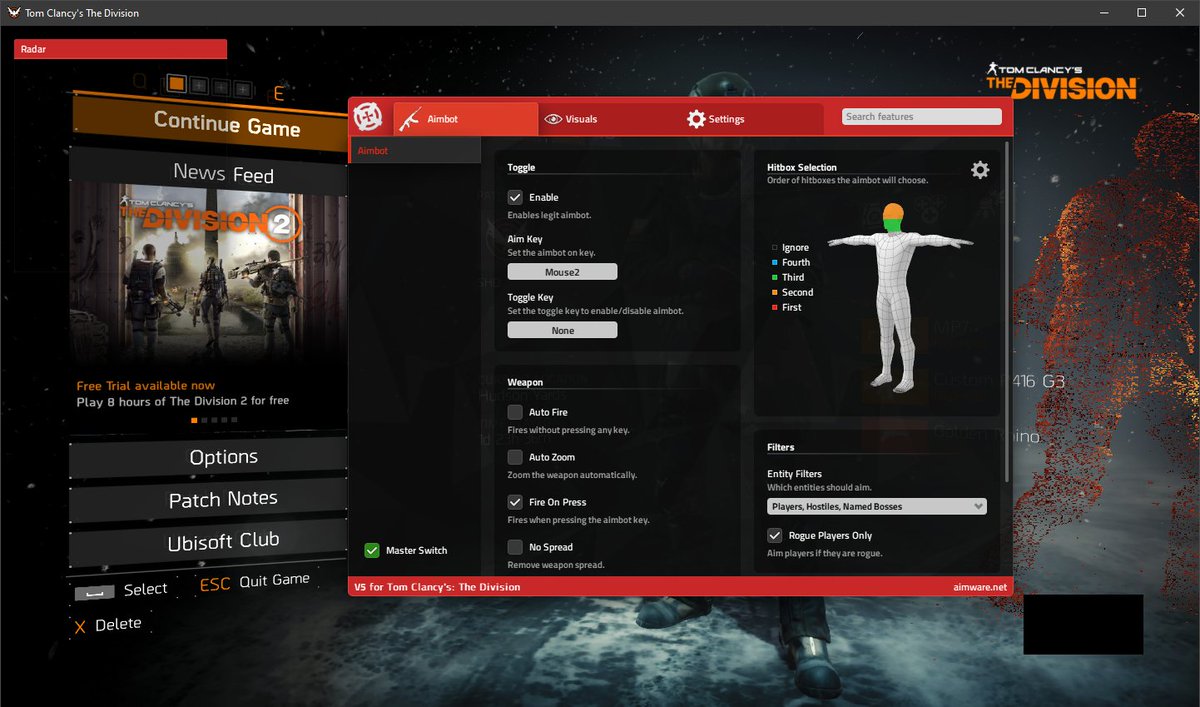Check the No Spread option

(x=515, y=547)
